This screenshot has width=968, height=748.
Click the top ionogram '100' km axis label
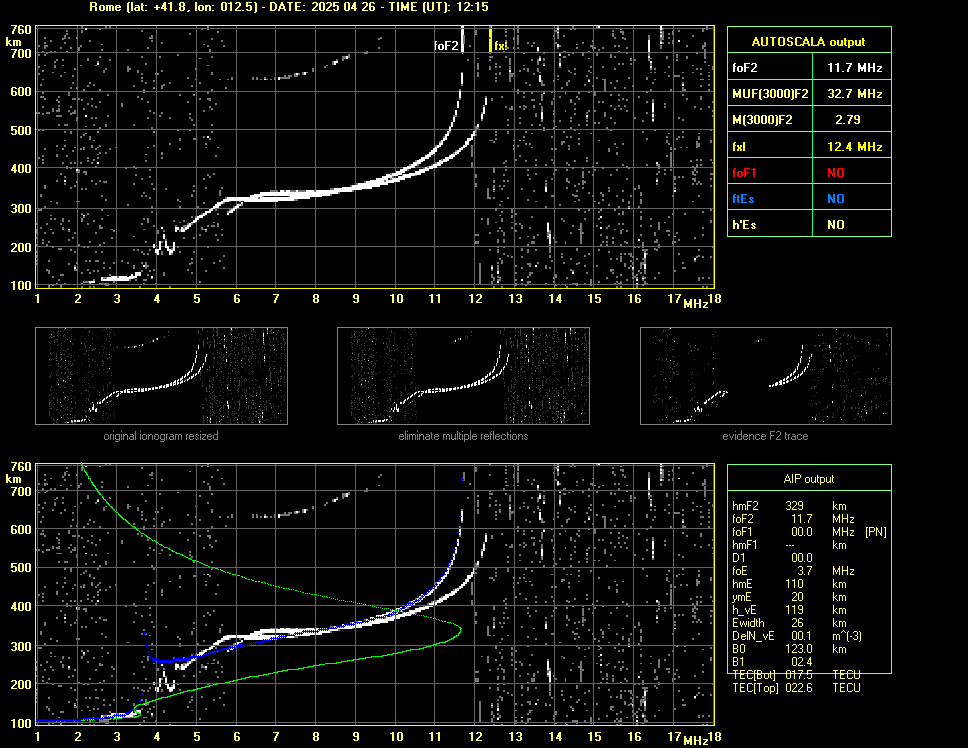21,285
